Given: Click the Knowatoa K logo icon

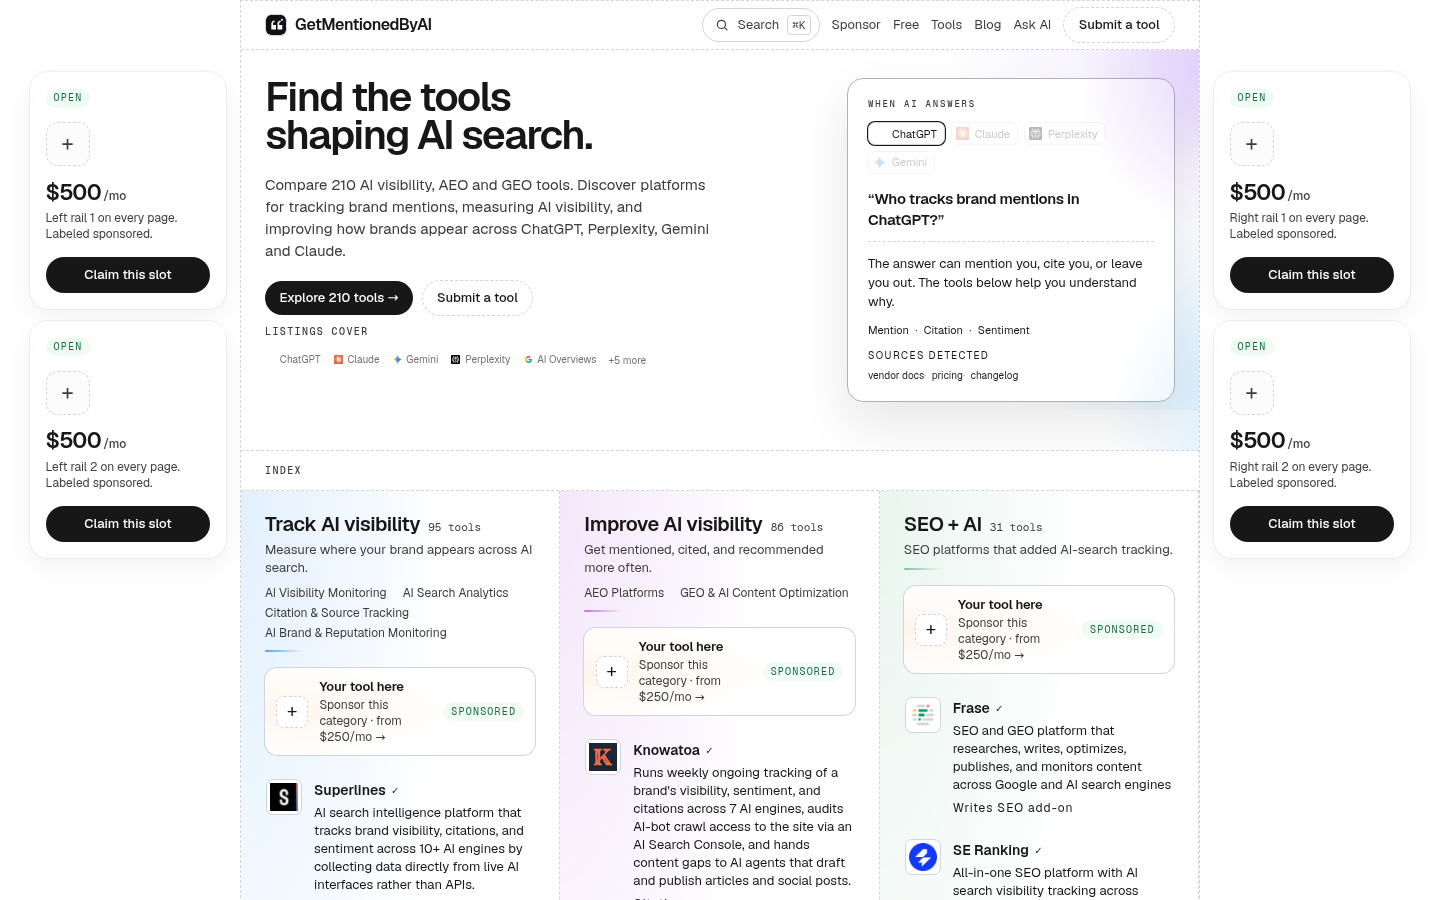Looking at the screenshot, I should [603, 757].
